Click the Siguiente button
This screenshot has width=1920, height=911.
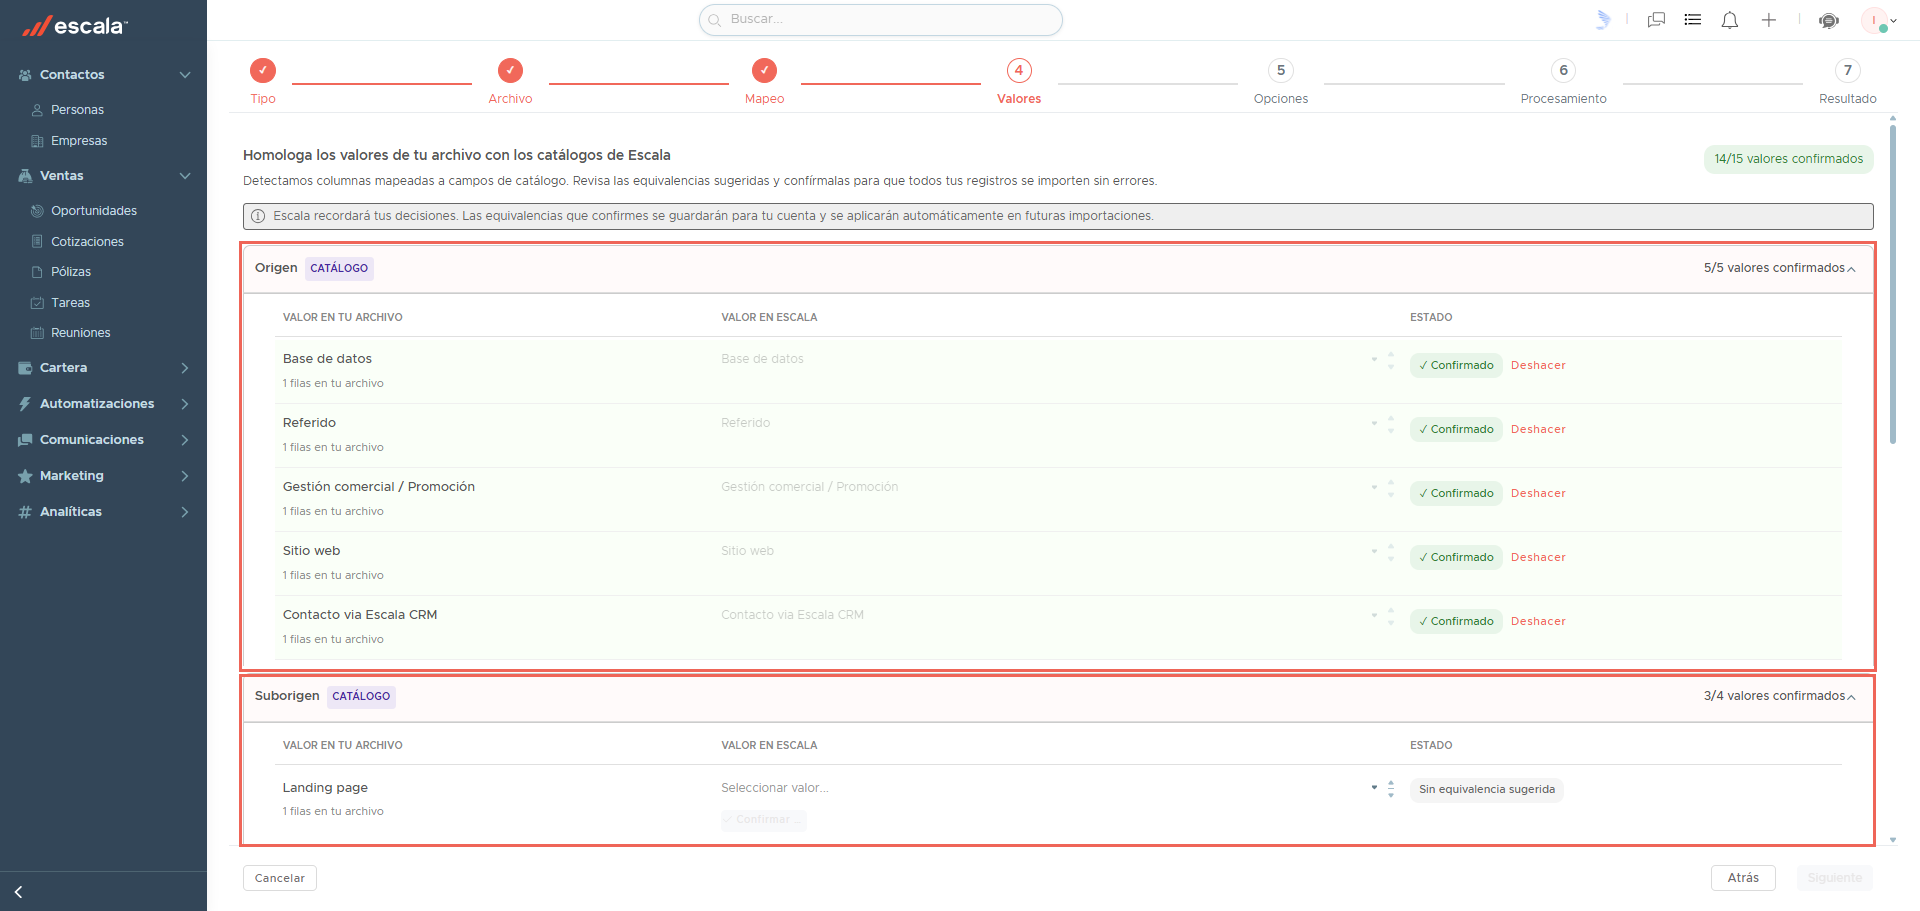1835,878
